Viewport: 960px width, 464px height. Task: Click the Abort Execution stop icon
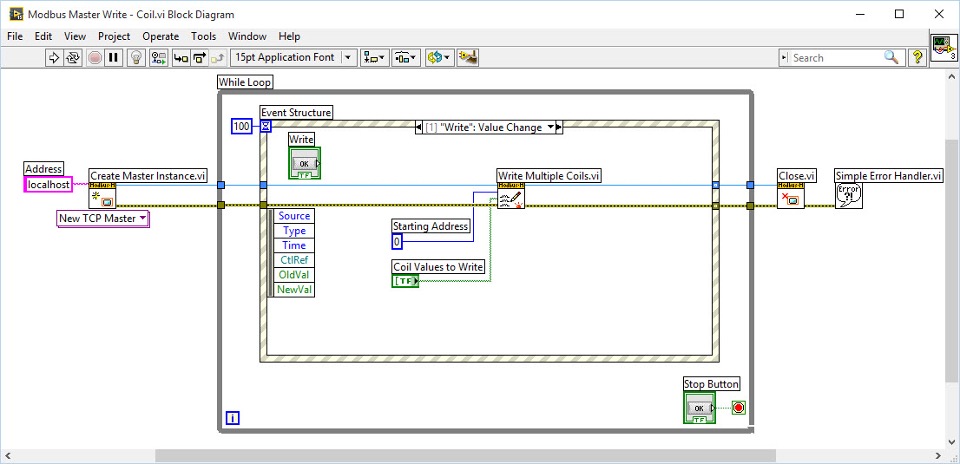click(x=94, y=58)
